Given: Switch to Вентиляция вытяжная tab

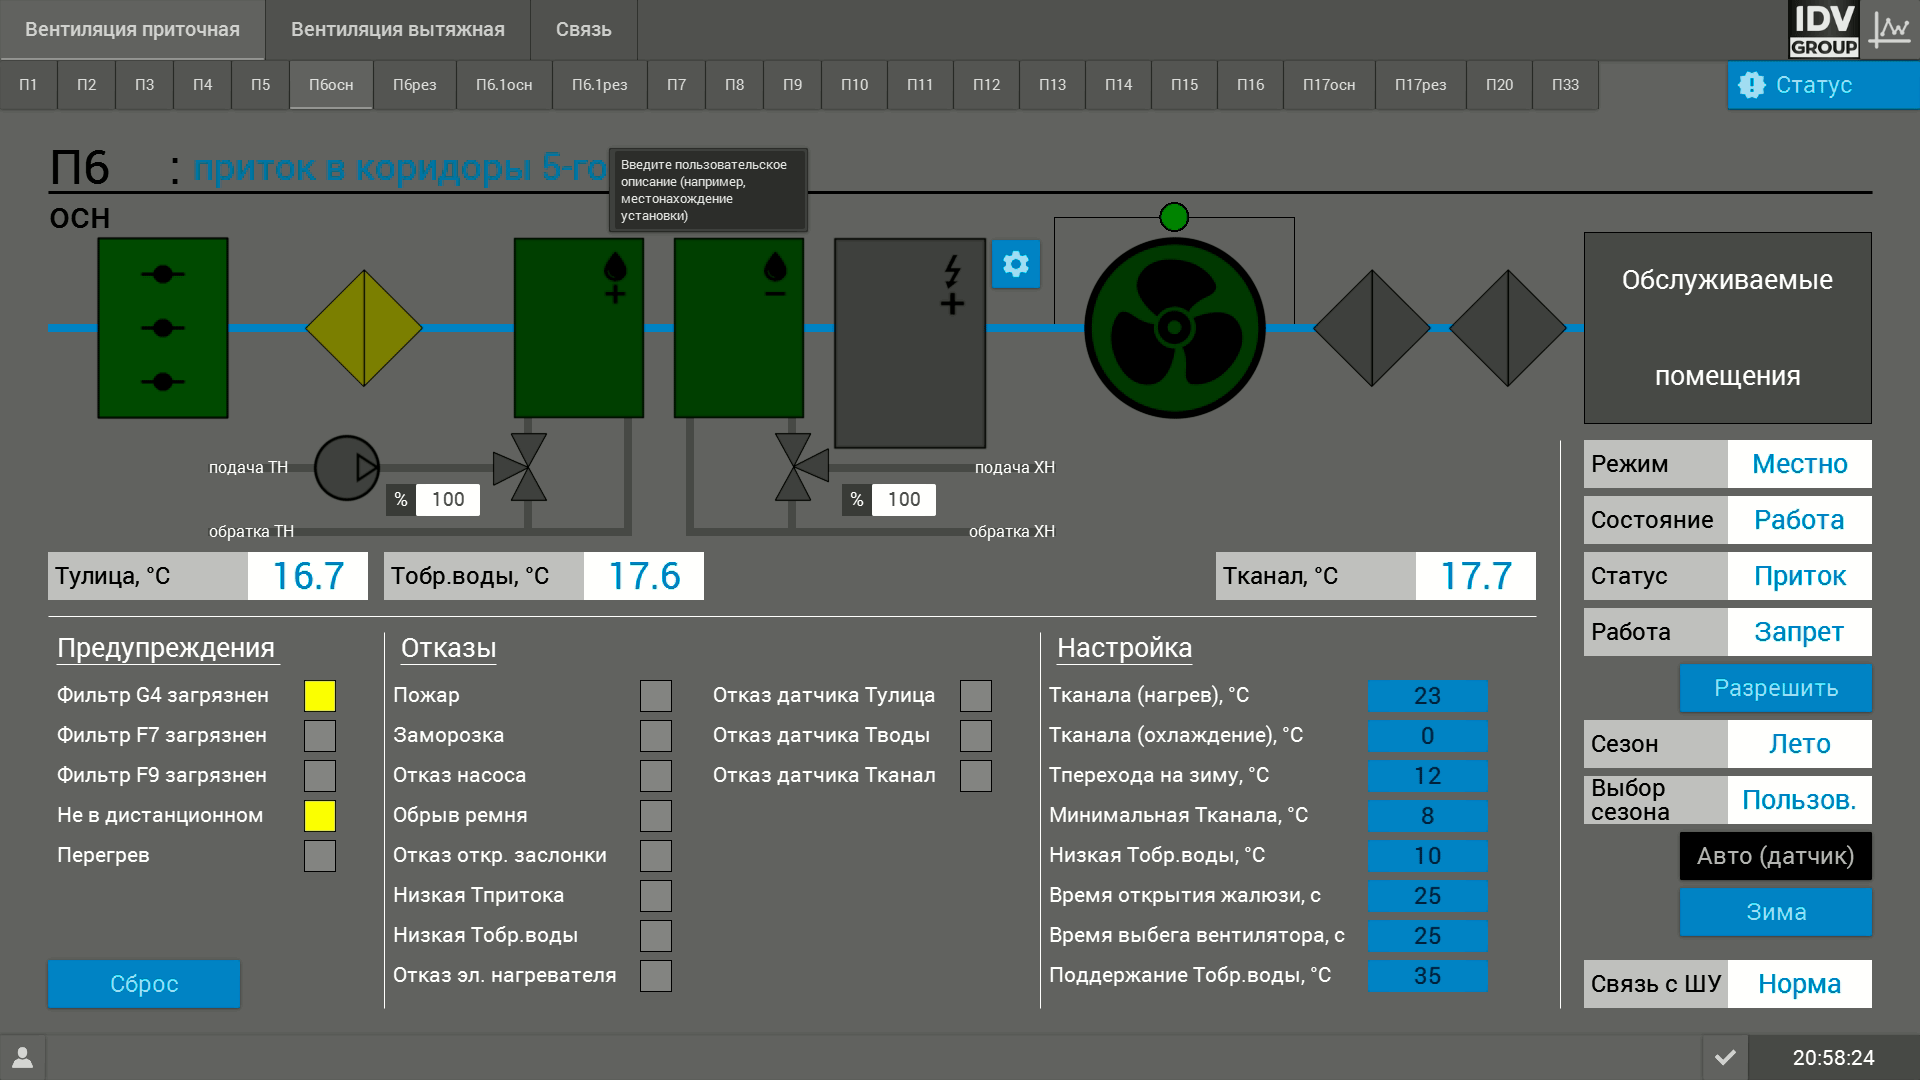Looking at the screenshot, I should click(398, 30).
